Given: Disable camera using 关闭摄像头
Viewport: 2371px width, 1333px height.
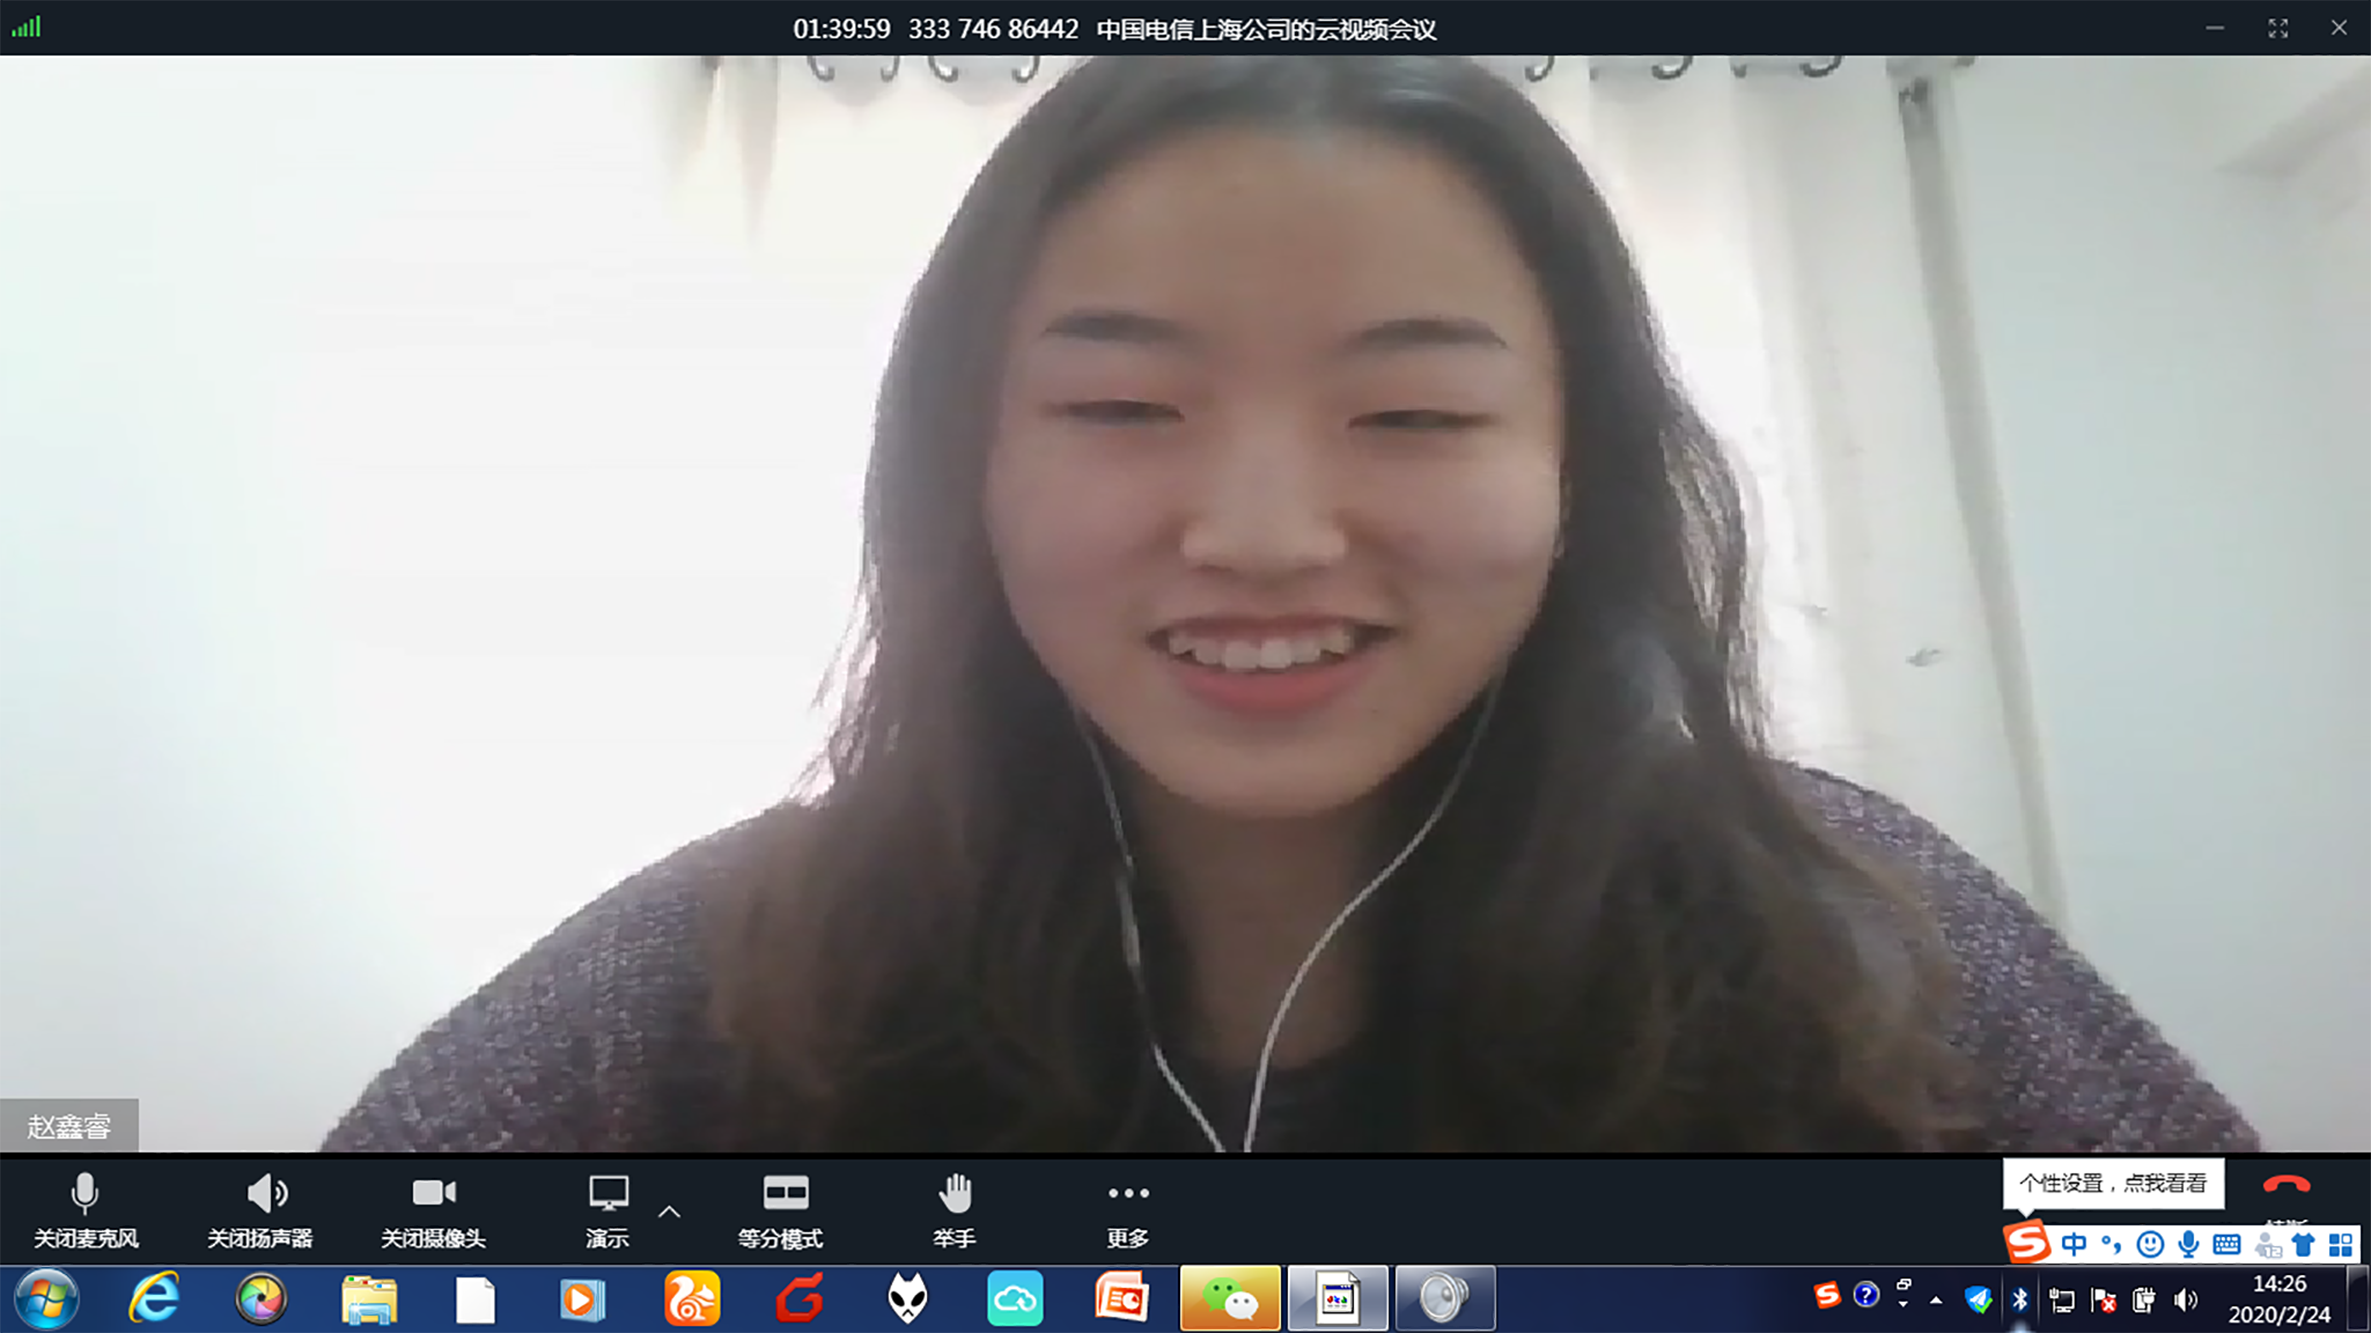Looking at the screenshot, I should (433, 1208).
